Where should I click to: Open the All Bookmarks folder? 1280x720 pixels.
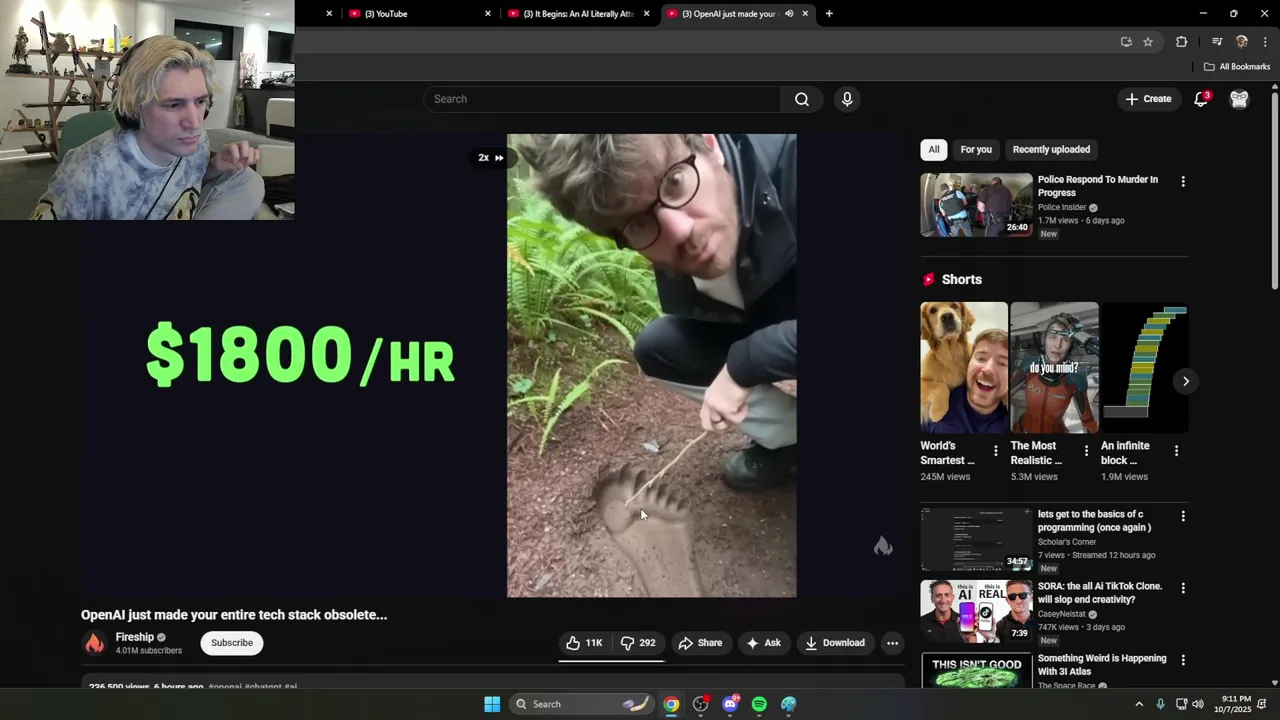pyautogui.click(x=1237, y=67)
